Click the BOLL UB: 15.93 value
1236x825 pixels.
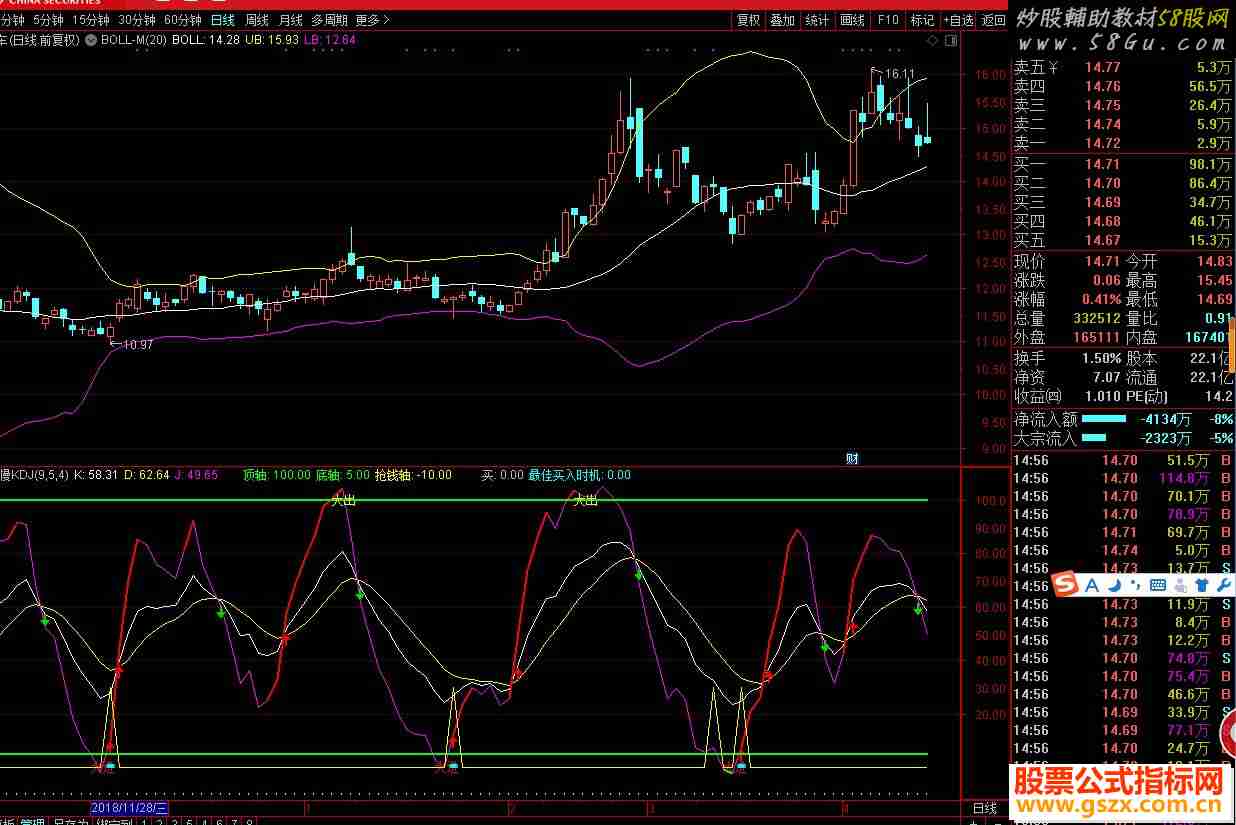272,40
